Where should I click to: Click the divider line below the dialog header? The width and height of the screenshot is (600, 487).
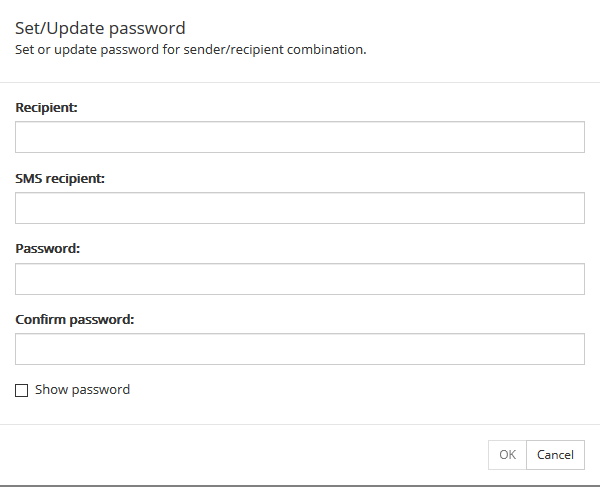[x=300, y=82]
